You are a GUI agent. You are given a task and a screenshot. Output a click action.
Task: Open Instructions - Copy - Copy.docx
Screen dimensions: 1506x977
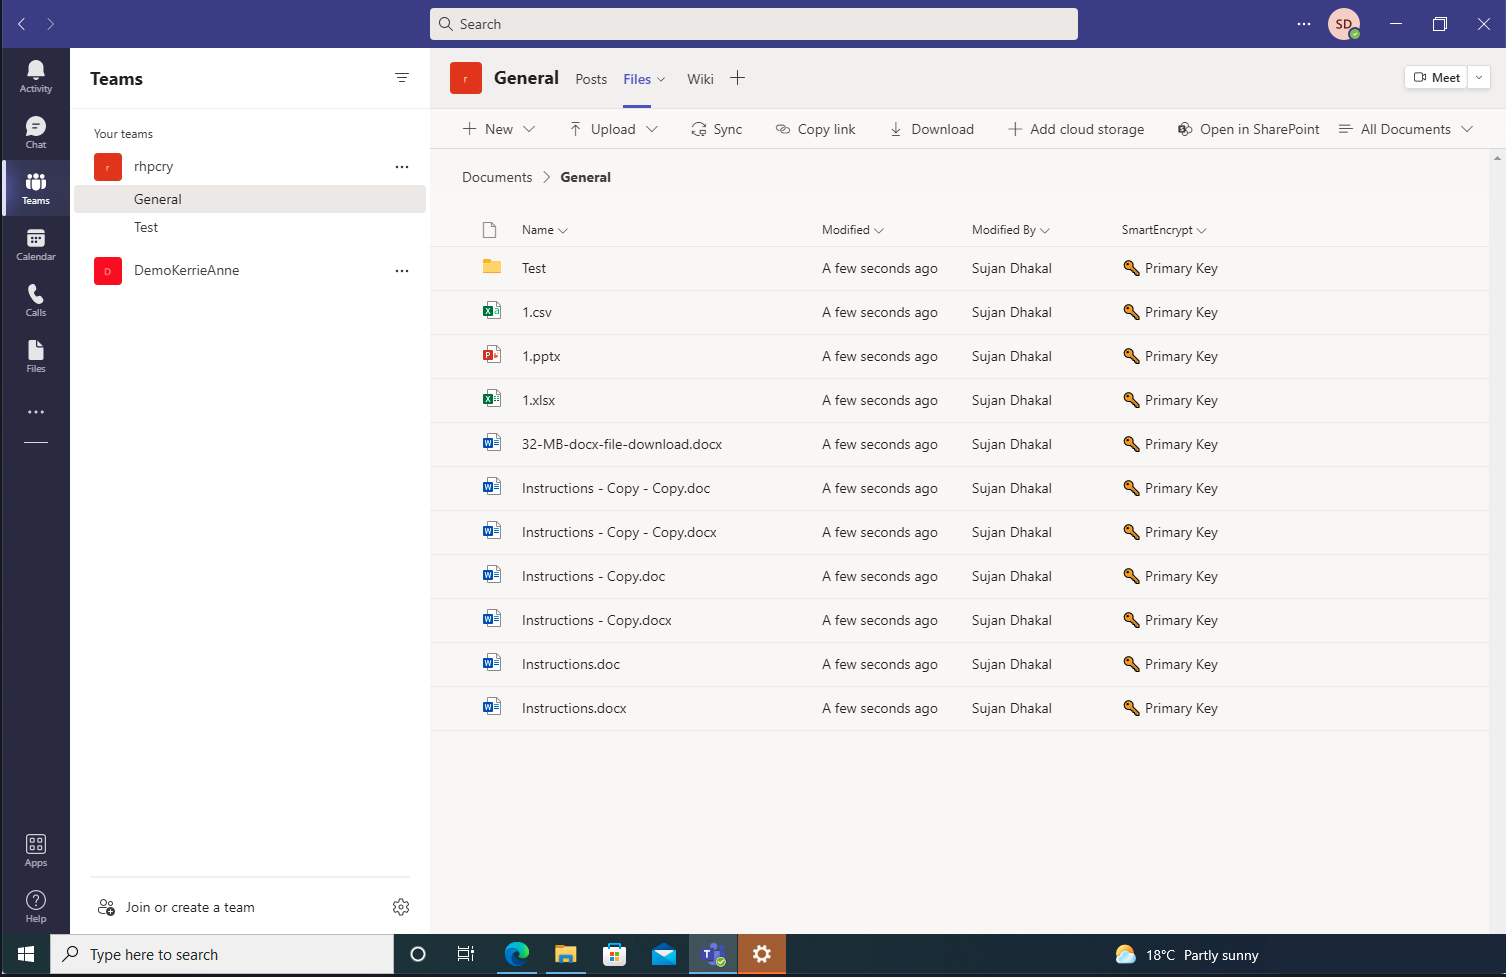[619, 532]
